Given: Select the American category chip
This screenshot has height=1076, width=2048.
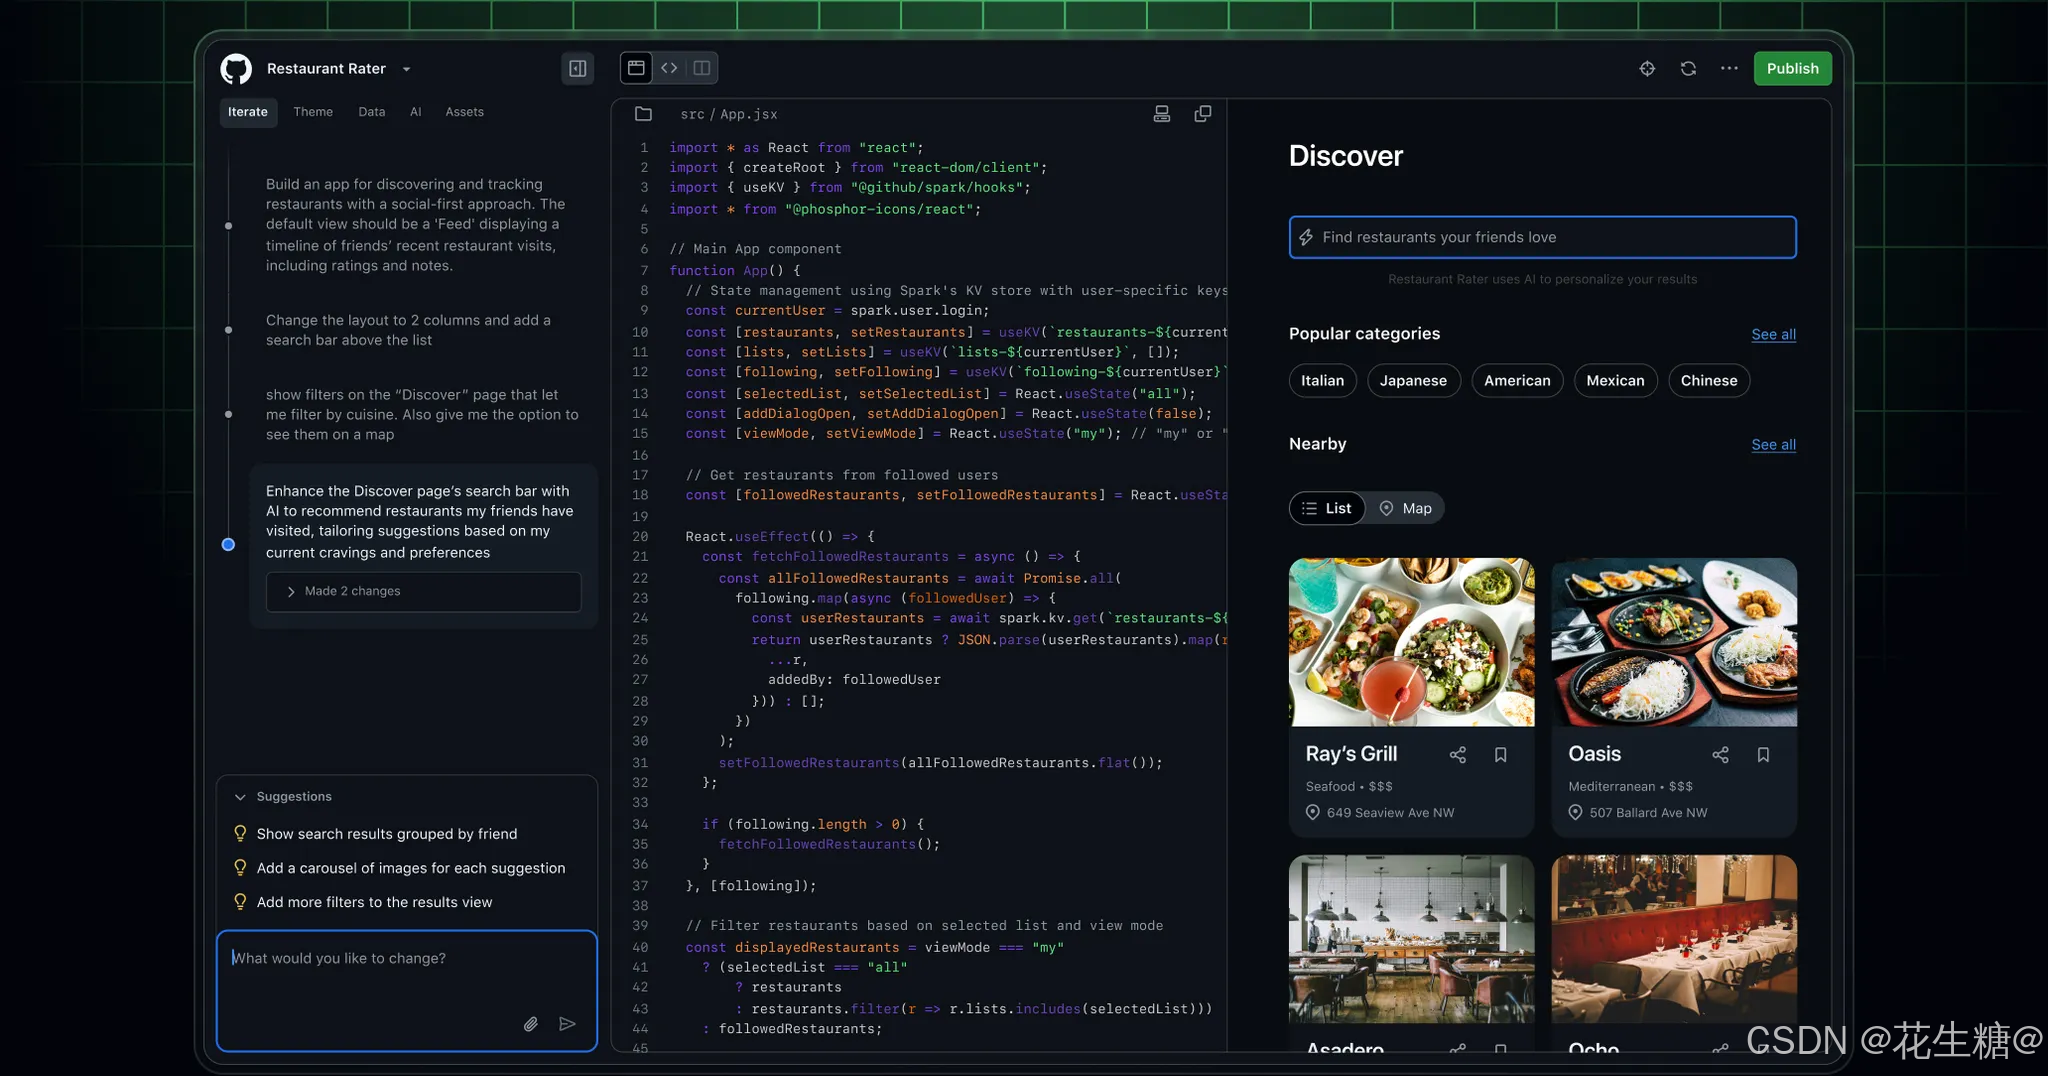Looking at the screenshot, I should tap(1517, 380).
